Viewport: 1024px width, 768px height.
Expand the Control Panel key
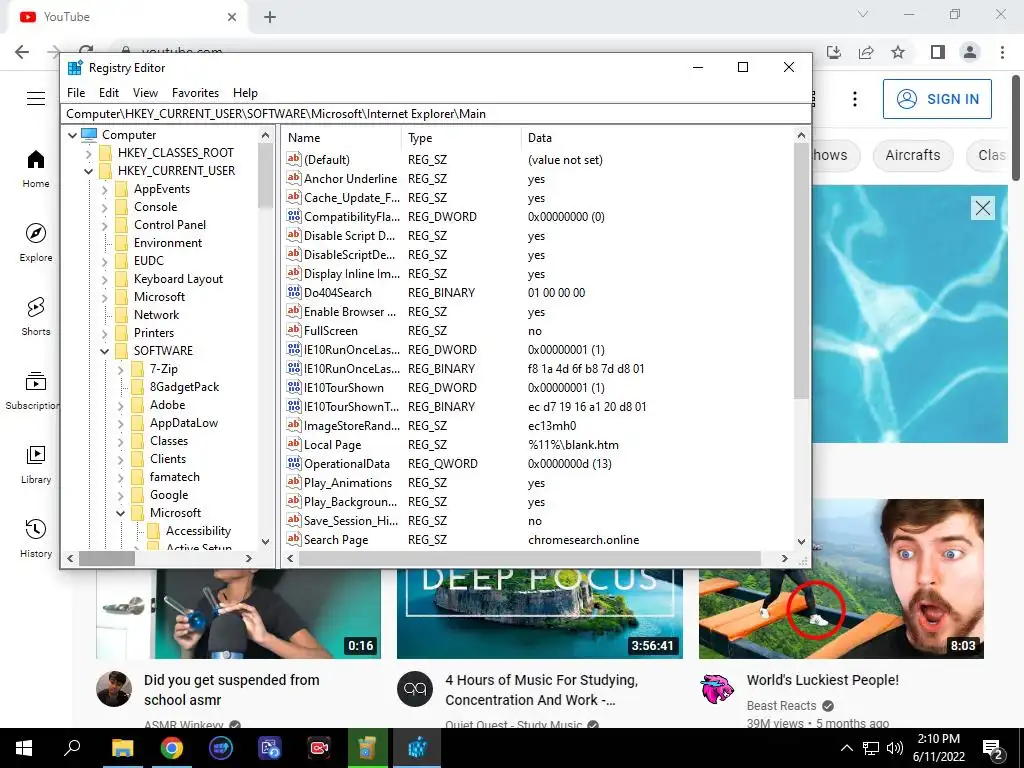(x=104, y=225)
